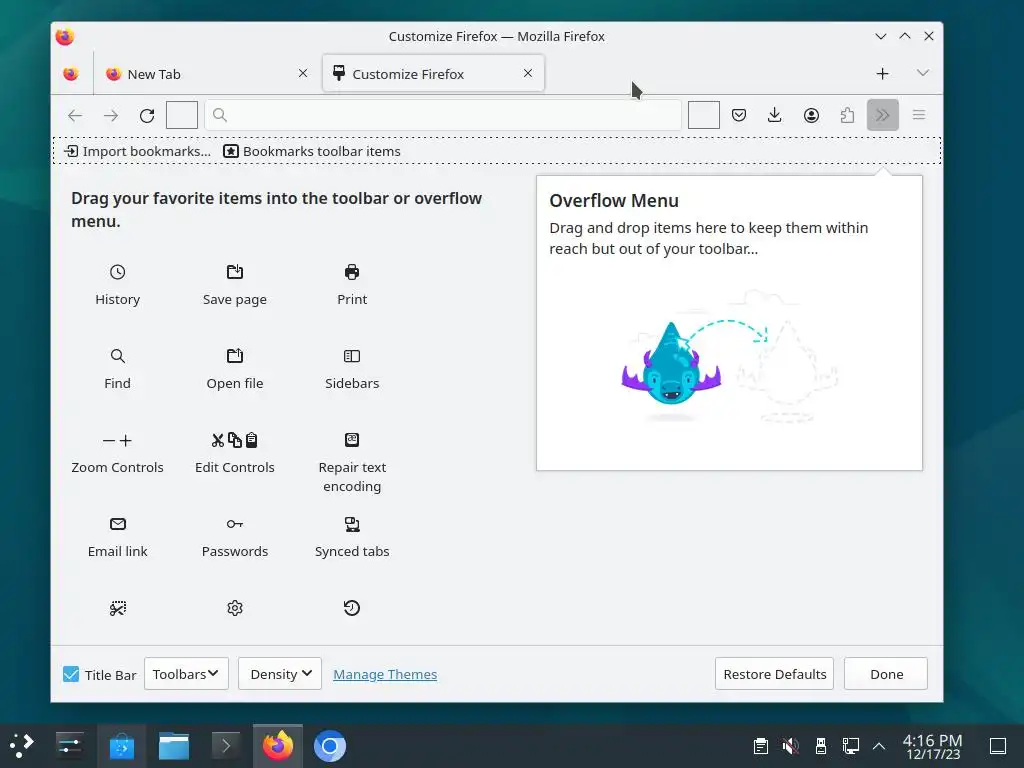Open Discover store from taskbar
Image resolution: width=1024 pixels, height=768 pixels.
click(x=121, y=746)
